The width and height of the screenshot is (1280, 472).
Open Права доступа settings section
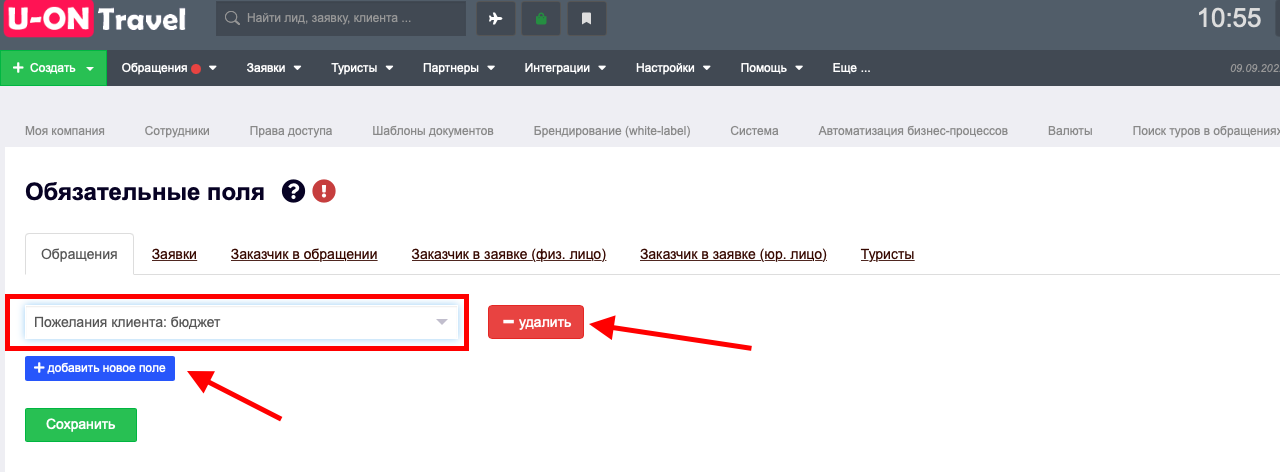291,131
